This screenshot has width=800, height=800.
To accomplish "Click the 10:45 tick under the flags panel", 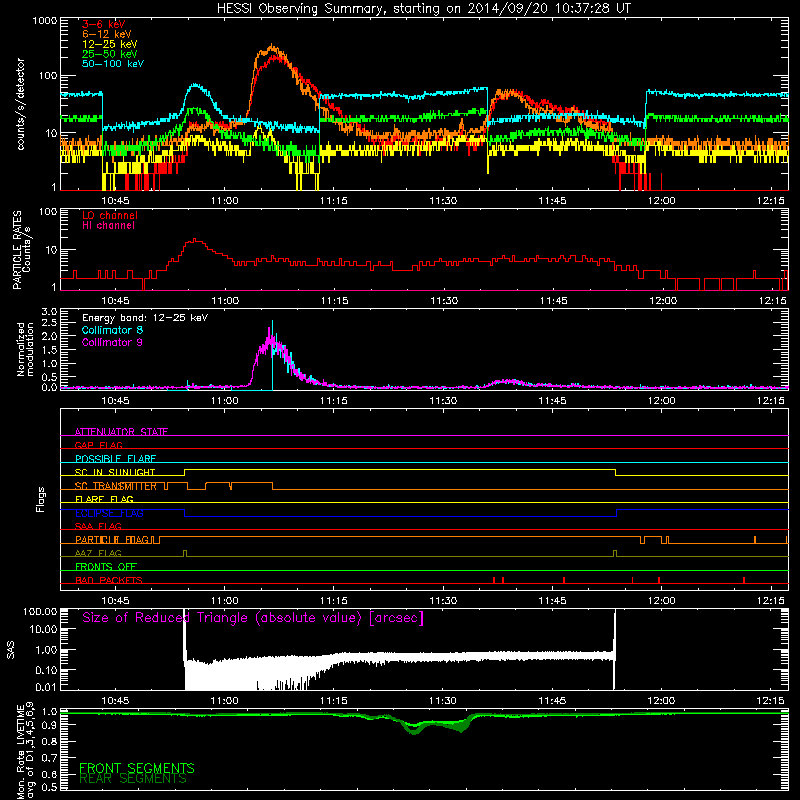I will (115, 601).
